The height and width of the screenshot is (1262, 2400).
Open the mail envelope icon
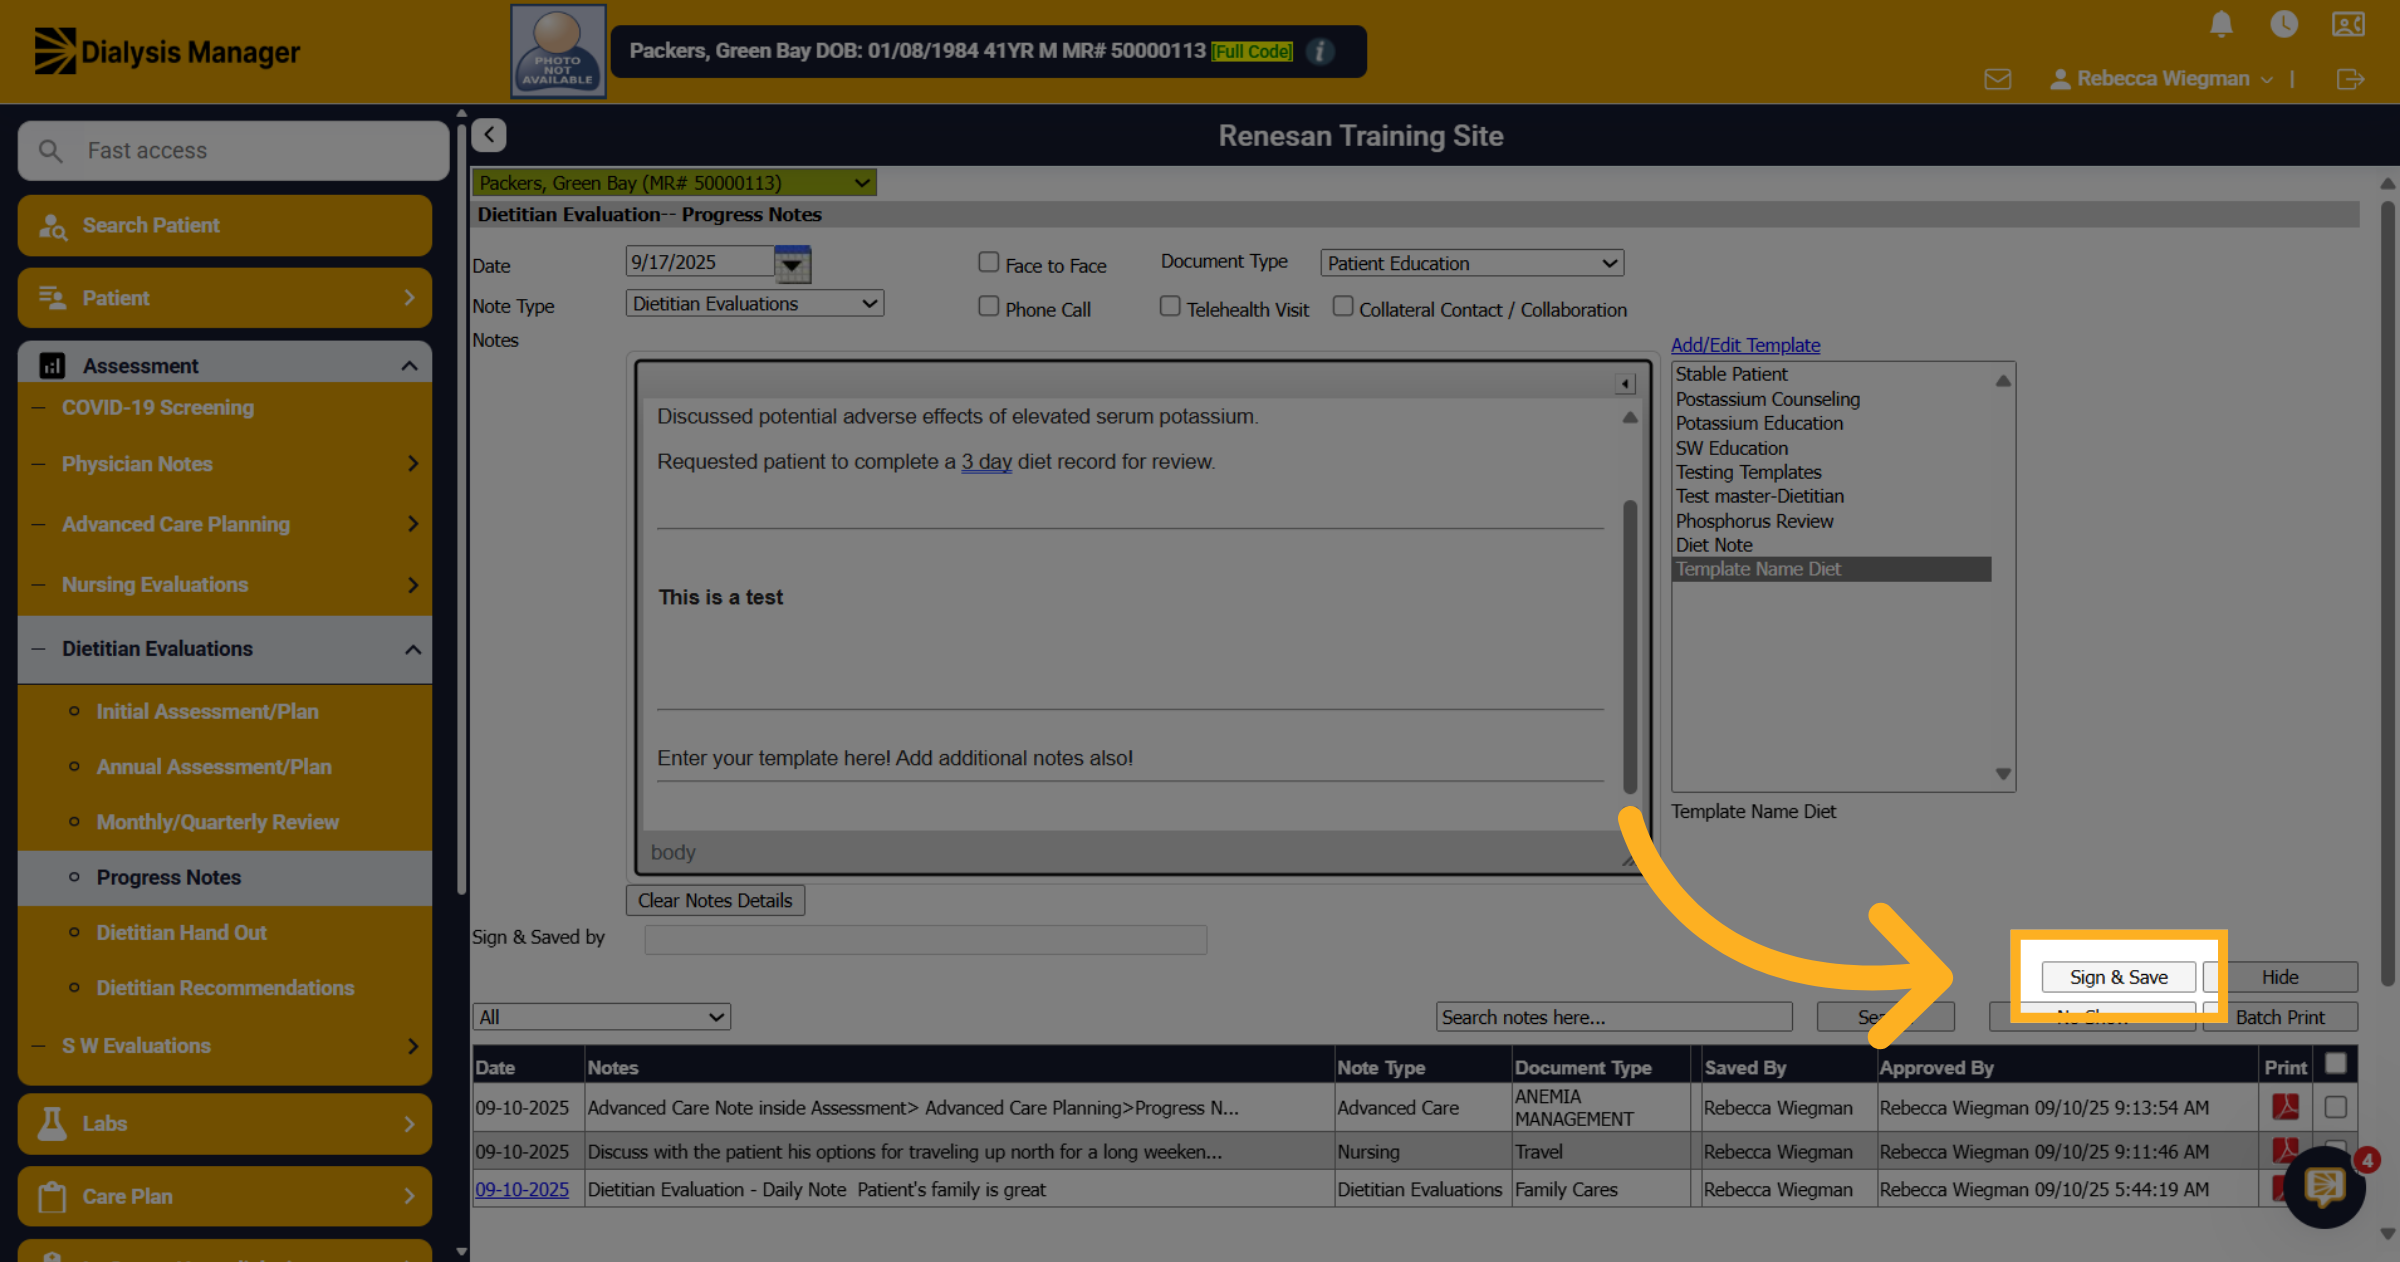coord(1997,79)
